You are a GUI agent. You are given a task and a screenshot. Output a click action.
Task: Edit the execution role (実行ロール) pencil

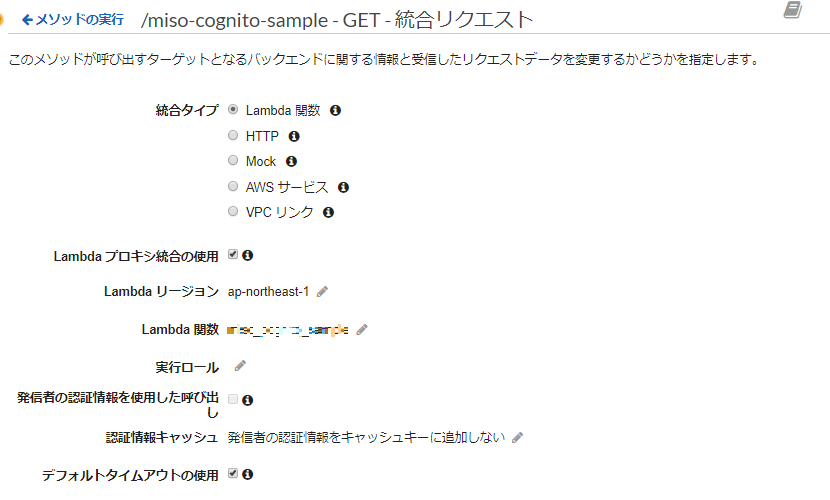click(x=240, y=366)
